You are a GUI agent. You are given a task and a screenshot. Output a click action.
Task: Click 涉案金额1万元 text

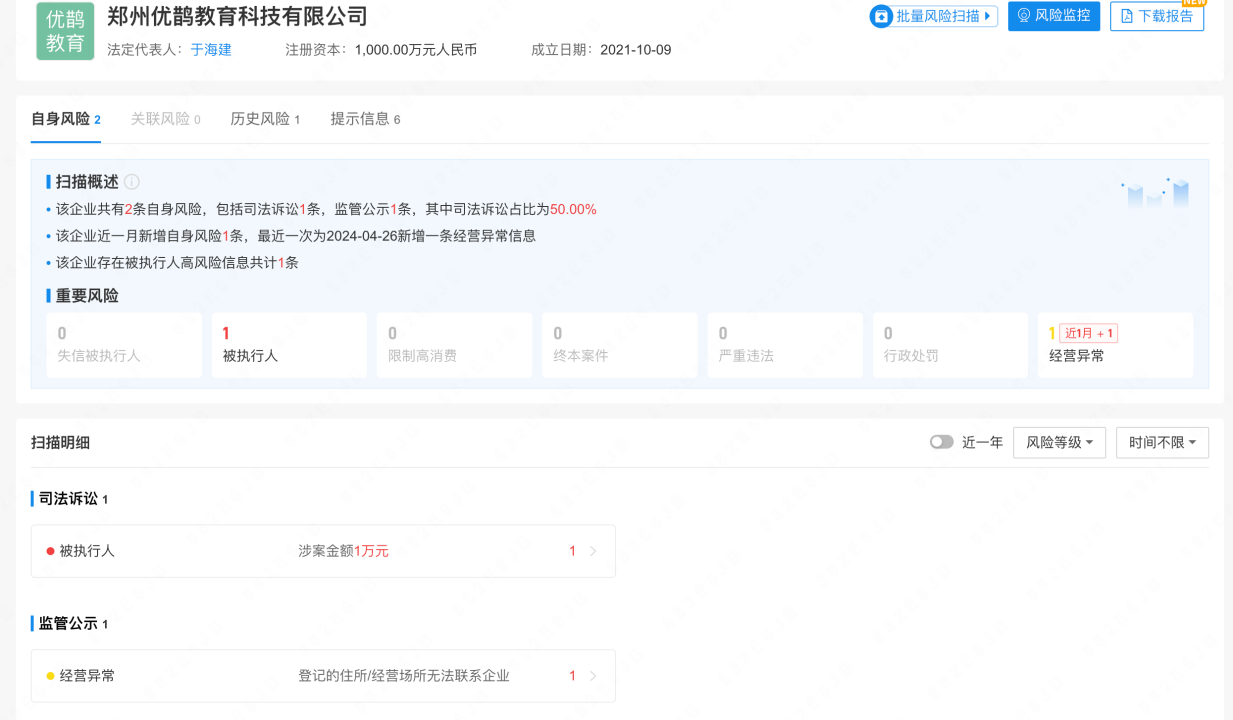[x=343, y=551]
